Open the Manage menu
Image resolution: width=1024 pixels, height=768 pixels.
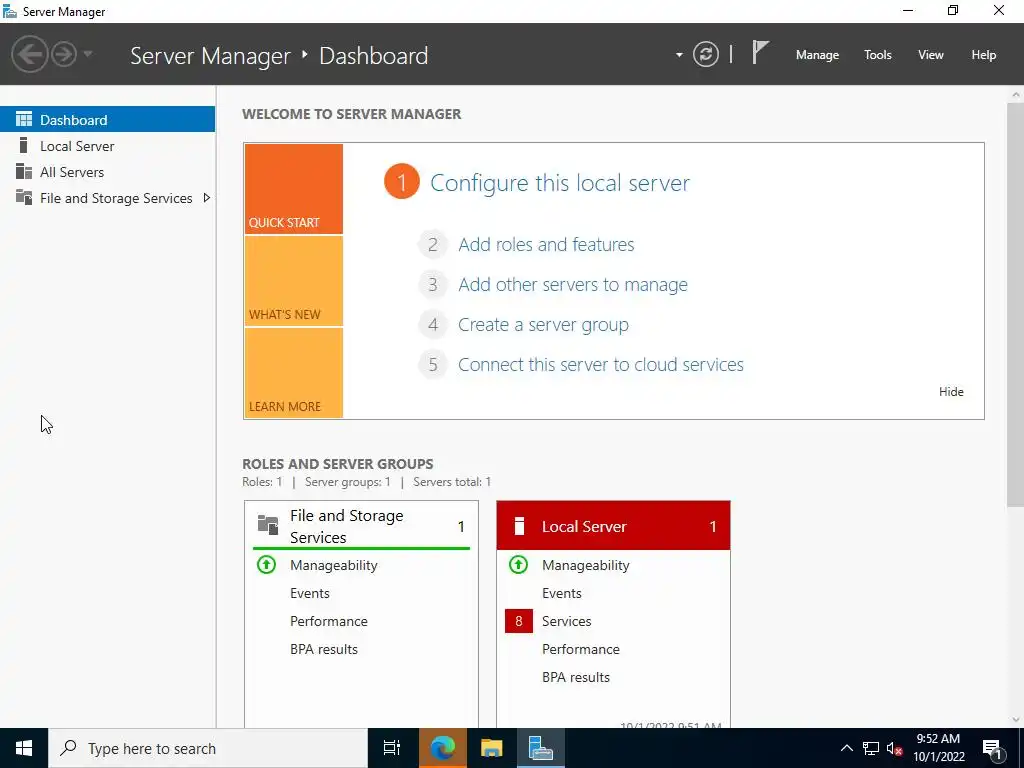click(x=817, y=55)
